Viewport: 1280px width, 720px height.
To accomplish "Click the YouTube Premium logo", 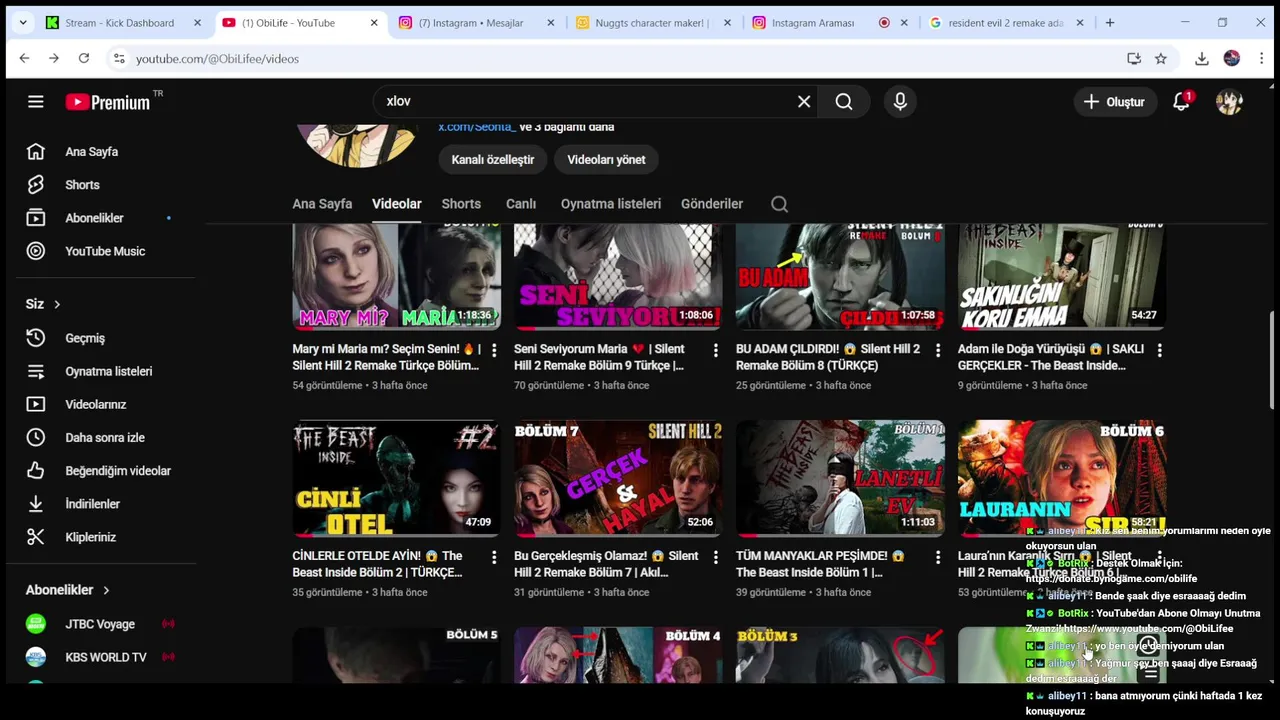I will pos(108,101).
